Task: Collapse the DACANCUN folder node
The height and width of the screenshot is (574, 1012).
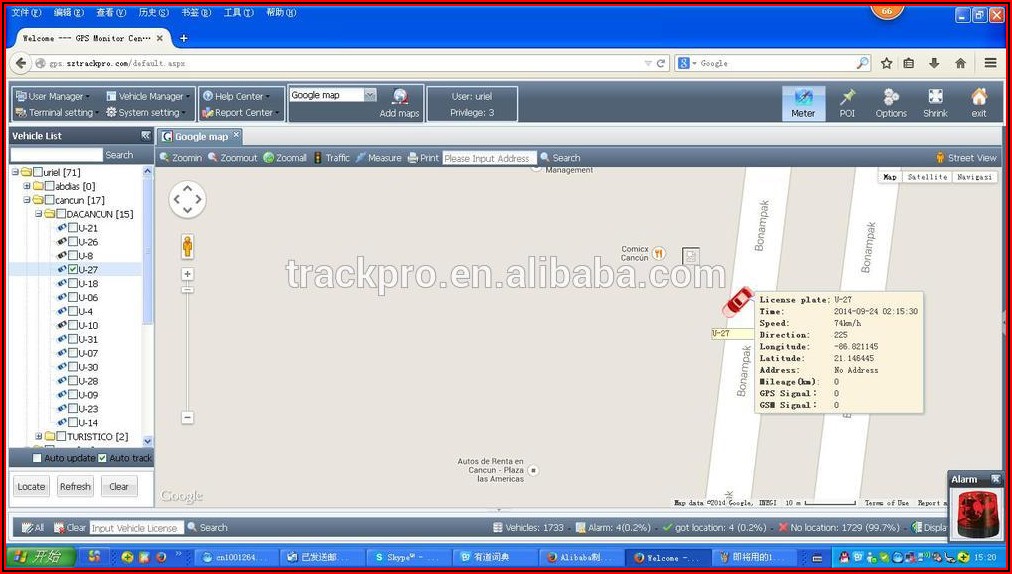Action: pos(39,214)
